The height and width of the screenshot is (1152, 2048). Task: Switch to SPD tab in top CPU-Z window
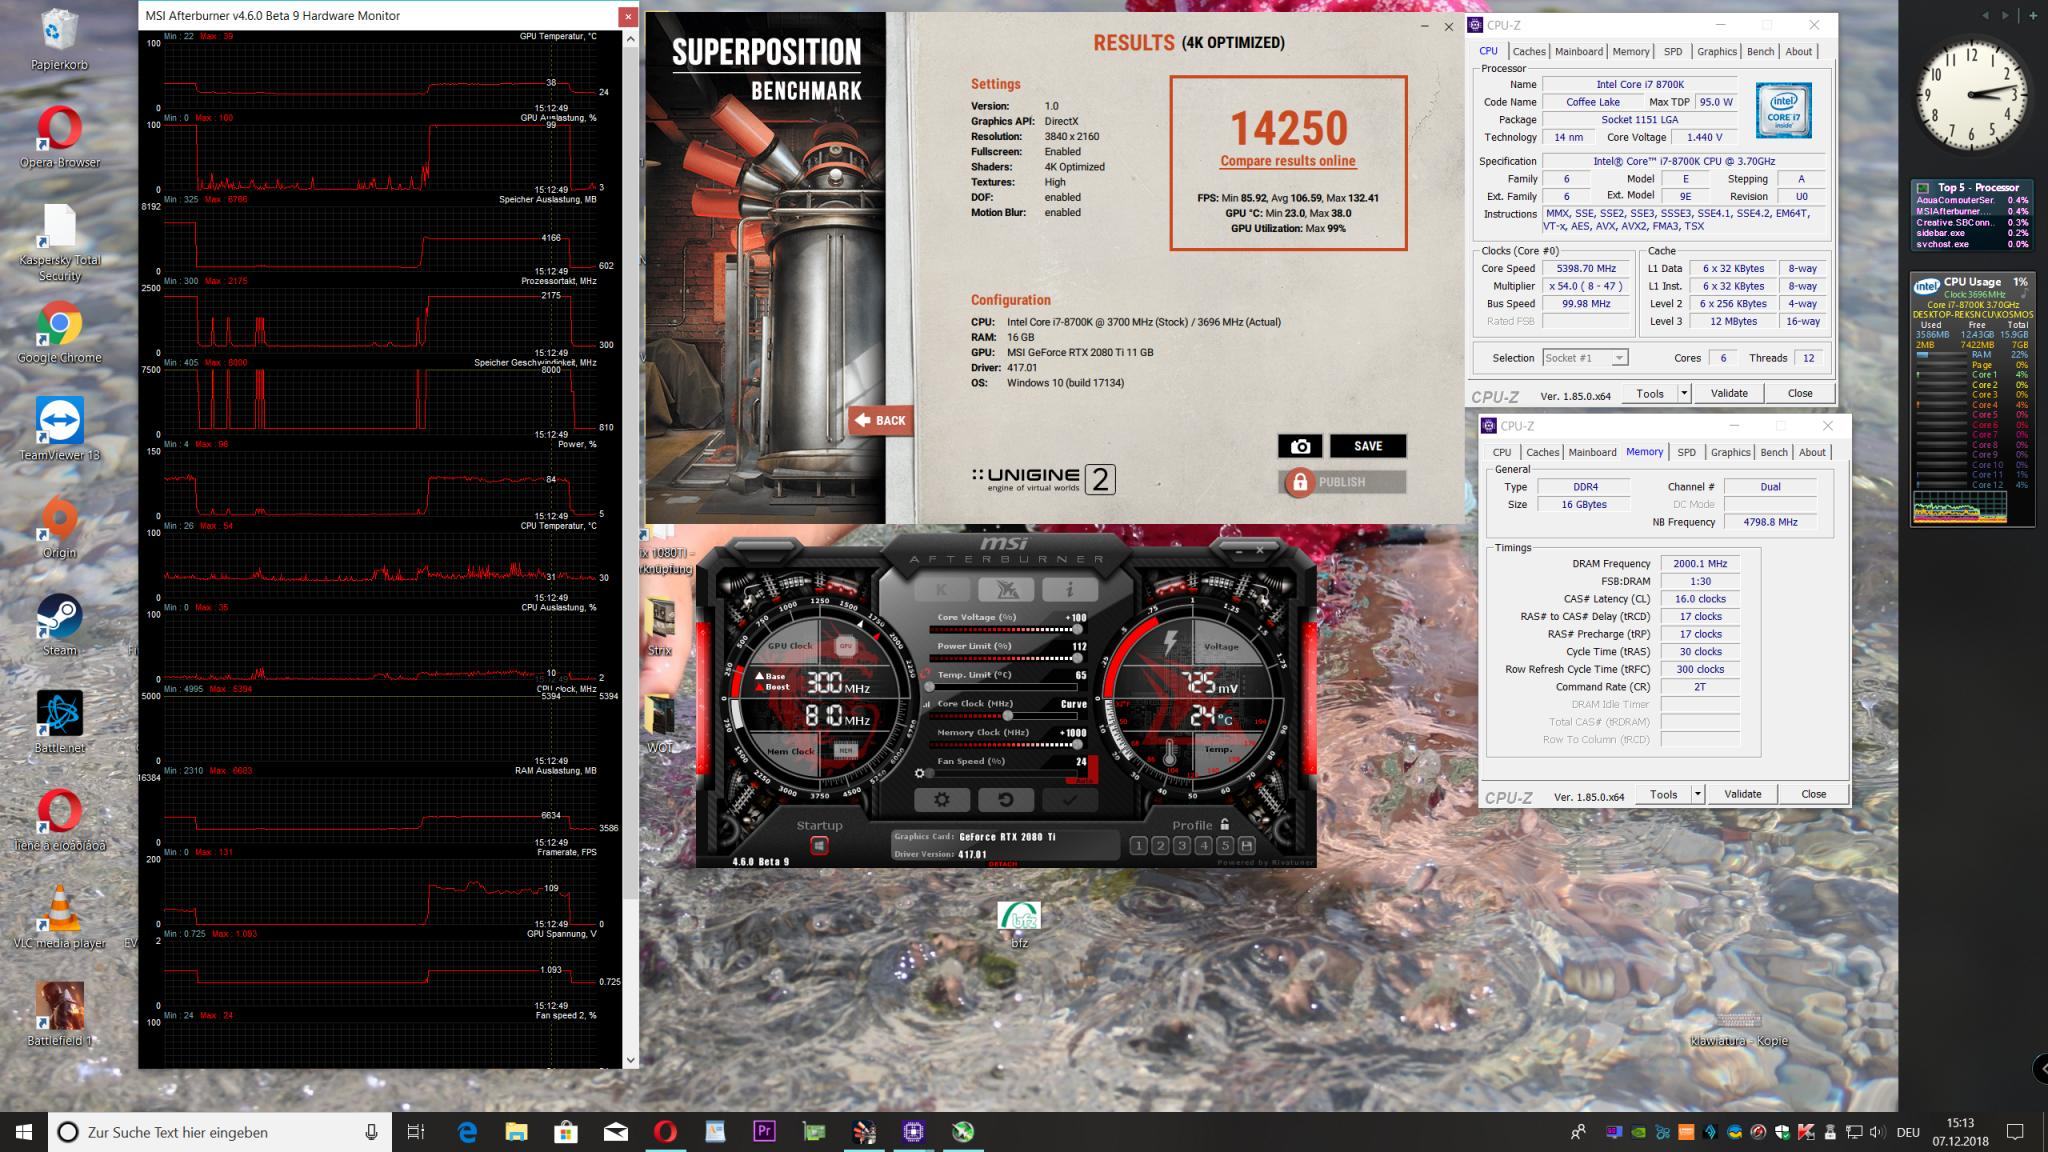coord(1673,51)
